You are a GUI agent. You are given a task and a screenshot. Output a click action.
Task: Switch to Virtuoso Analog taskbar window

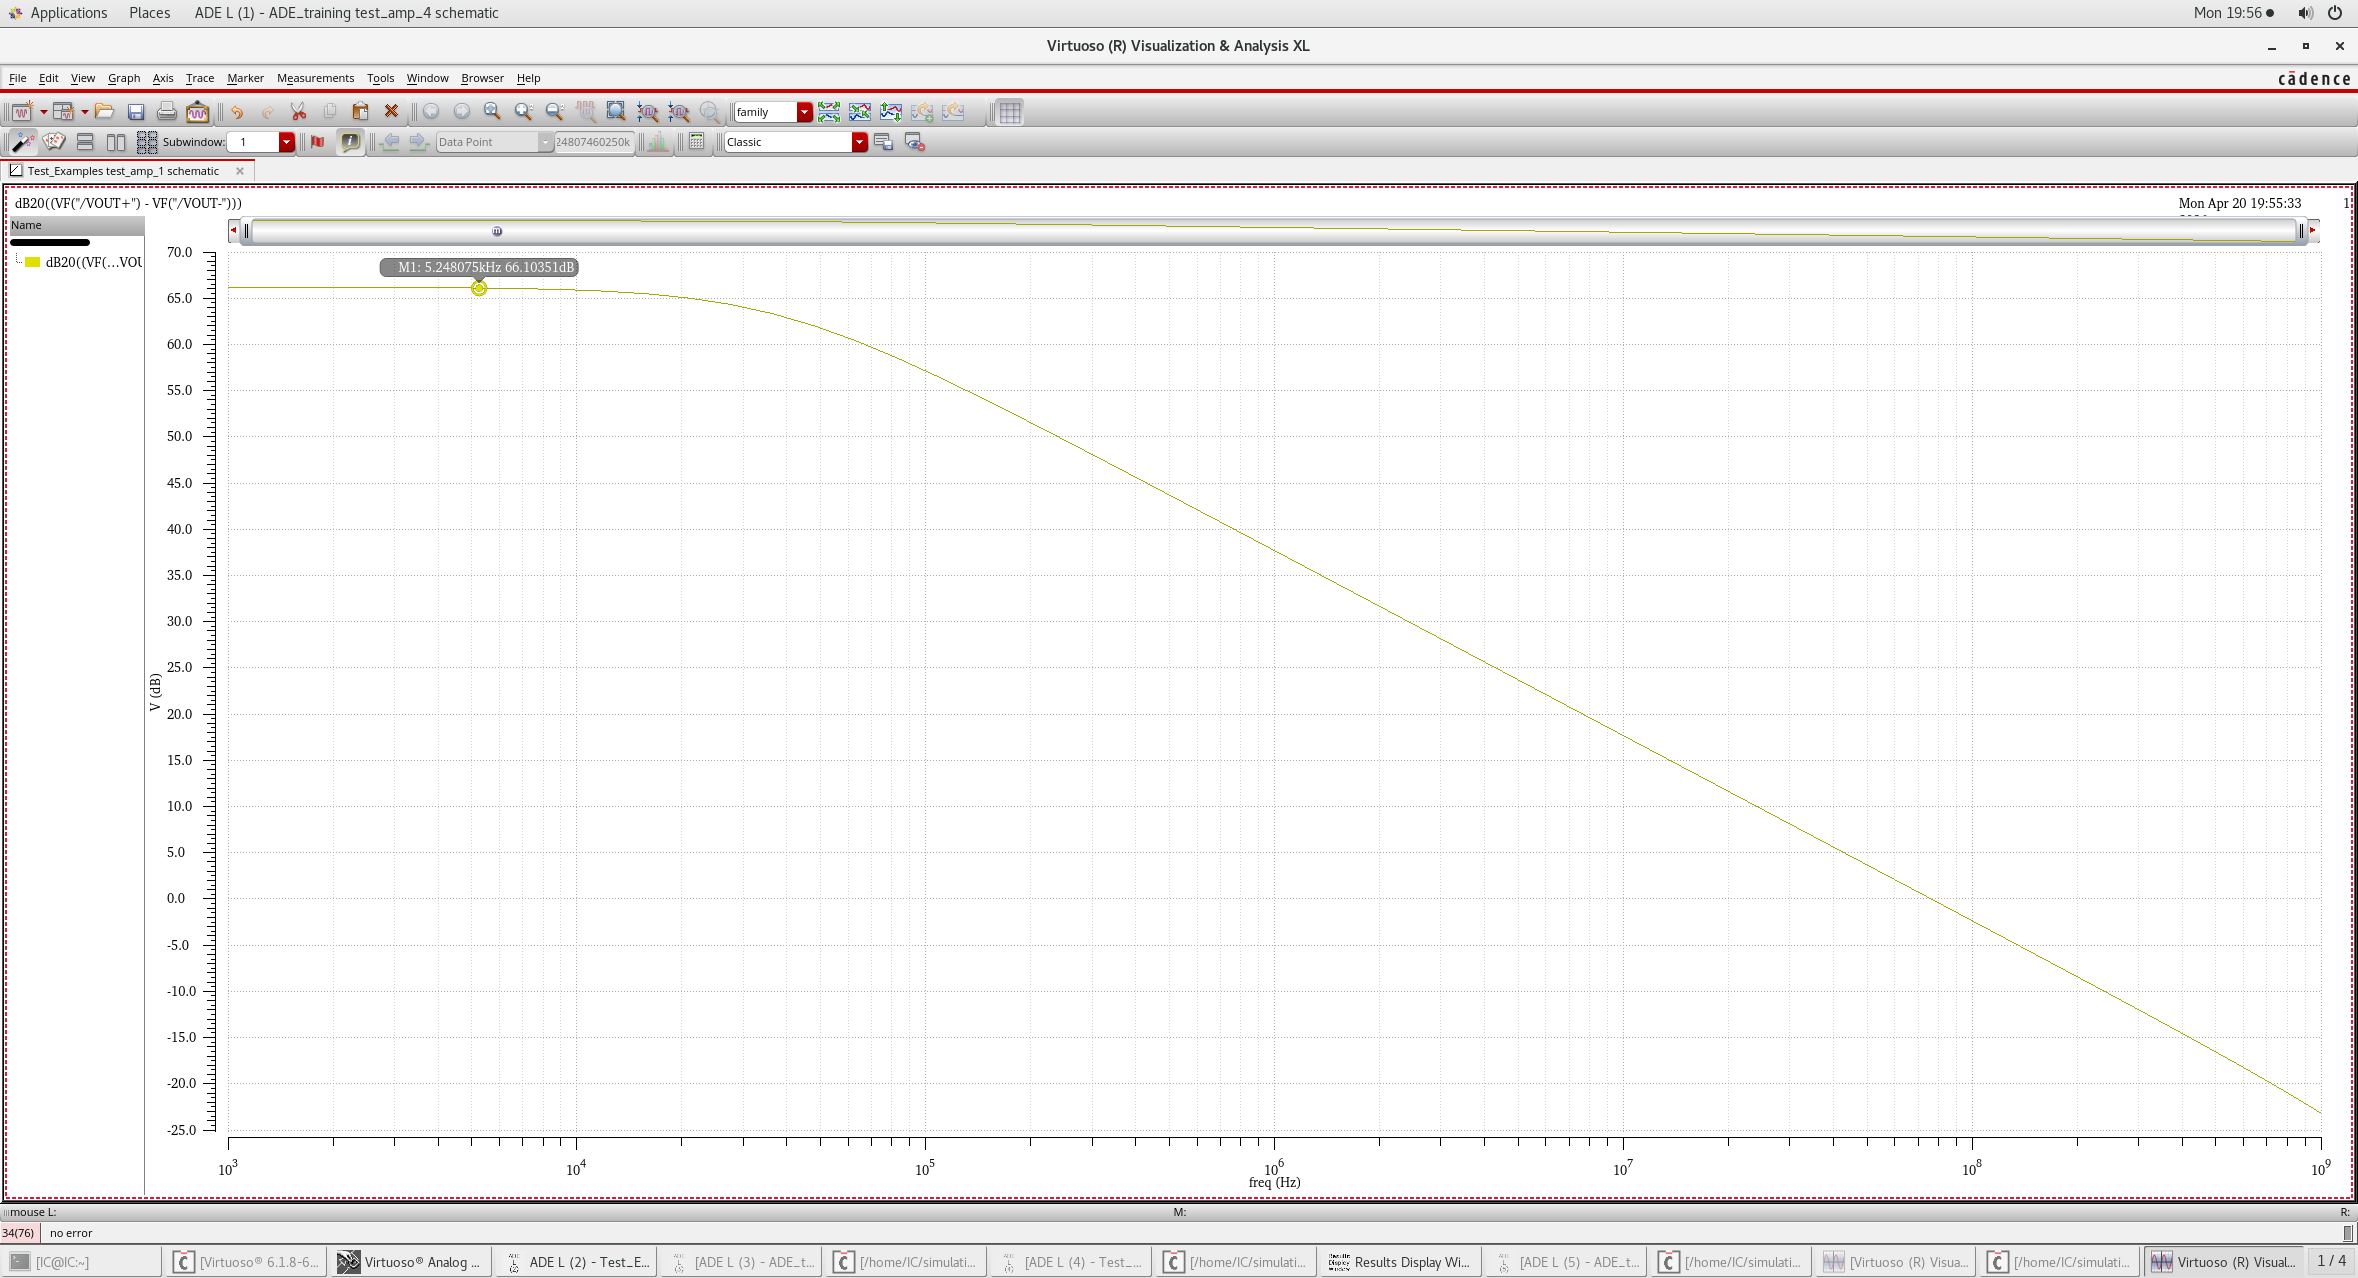409,1262
